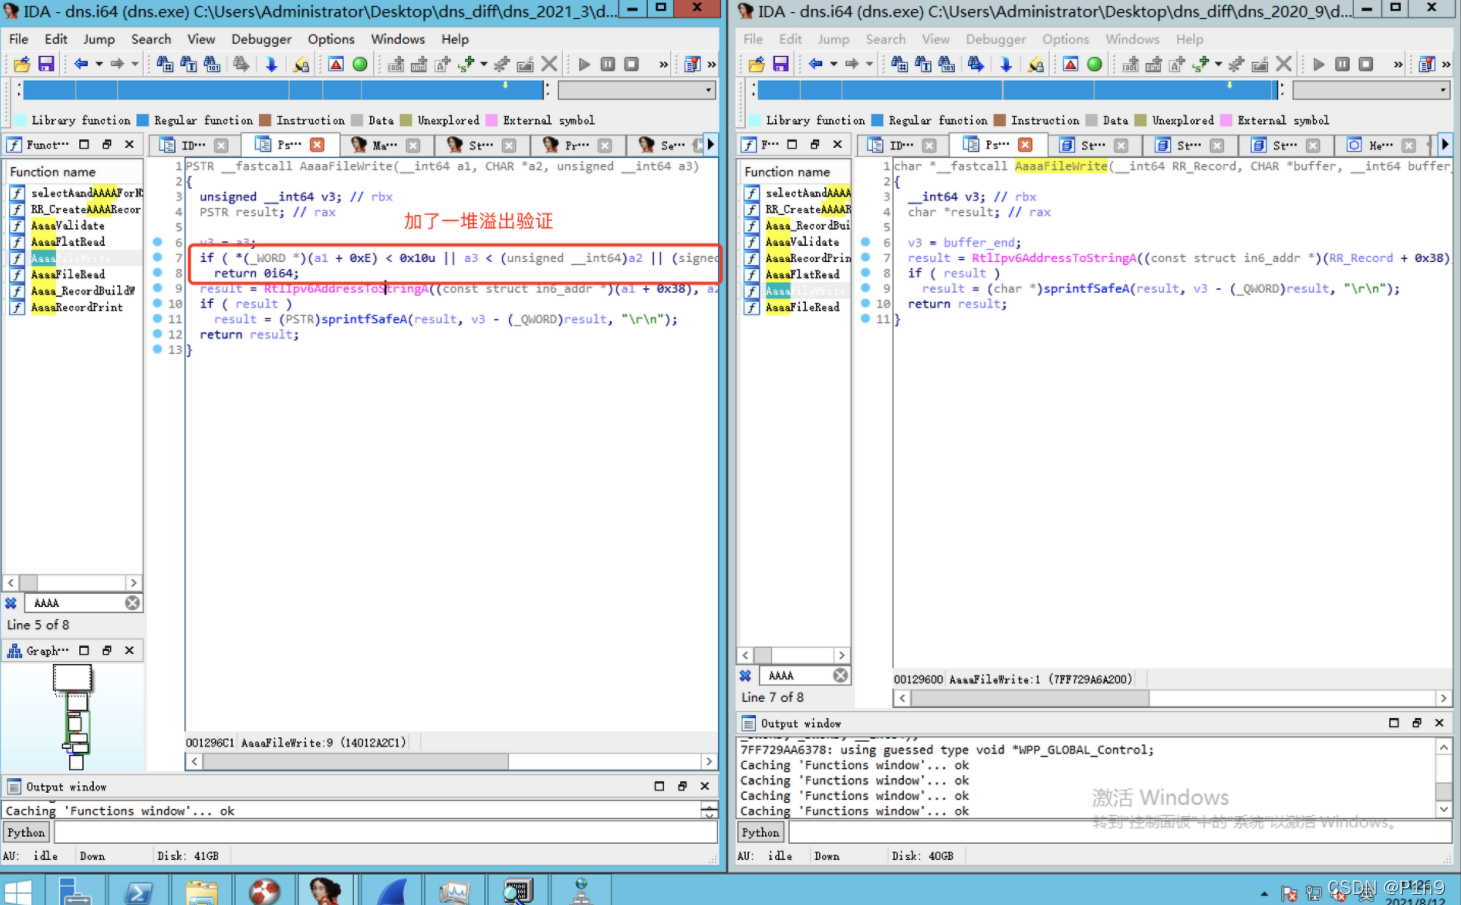
Task: Click red warning triangle icon in left IDA toolbar
Action: [x=336, y=64]
